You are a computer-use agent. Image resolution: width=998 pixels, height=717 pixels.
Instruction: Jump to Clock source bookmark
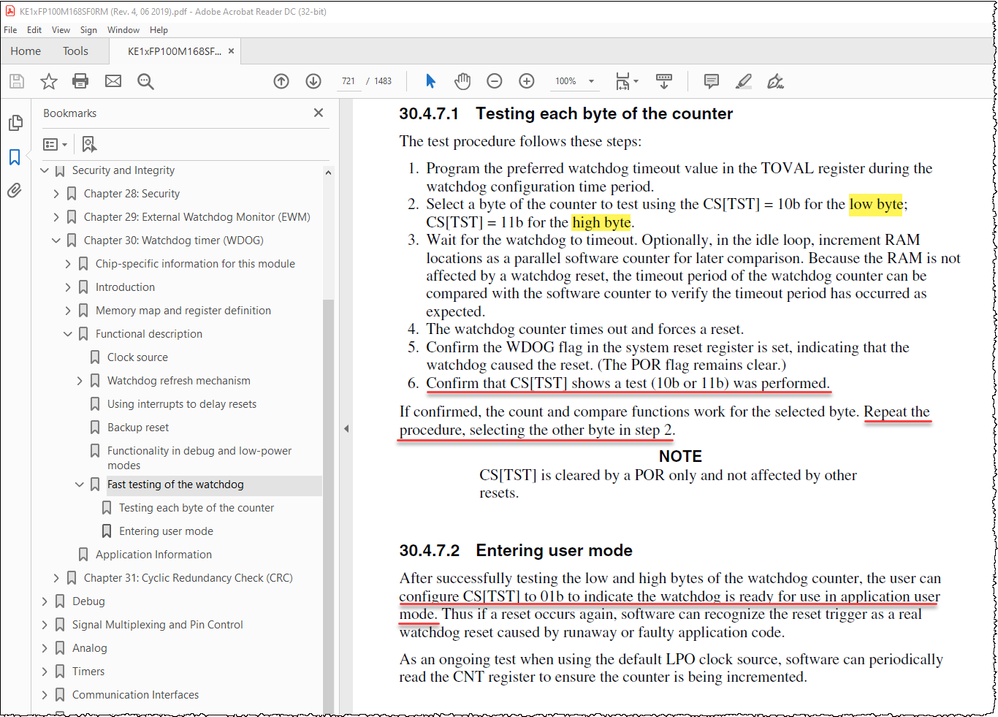coord(137,358)
